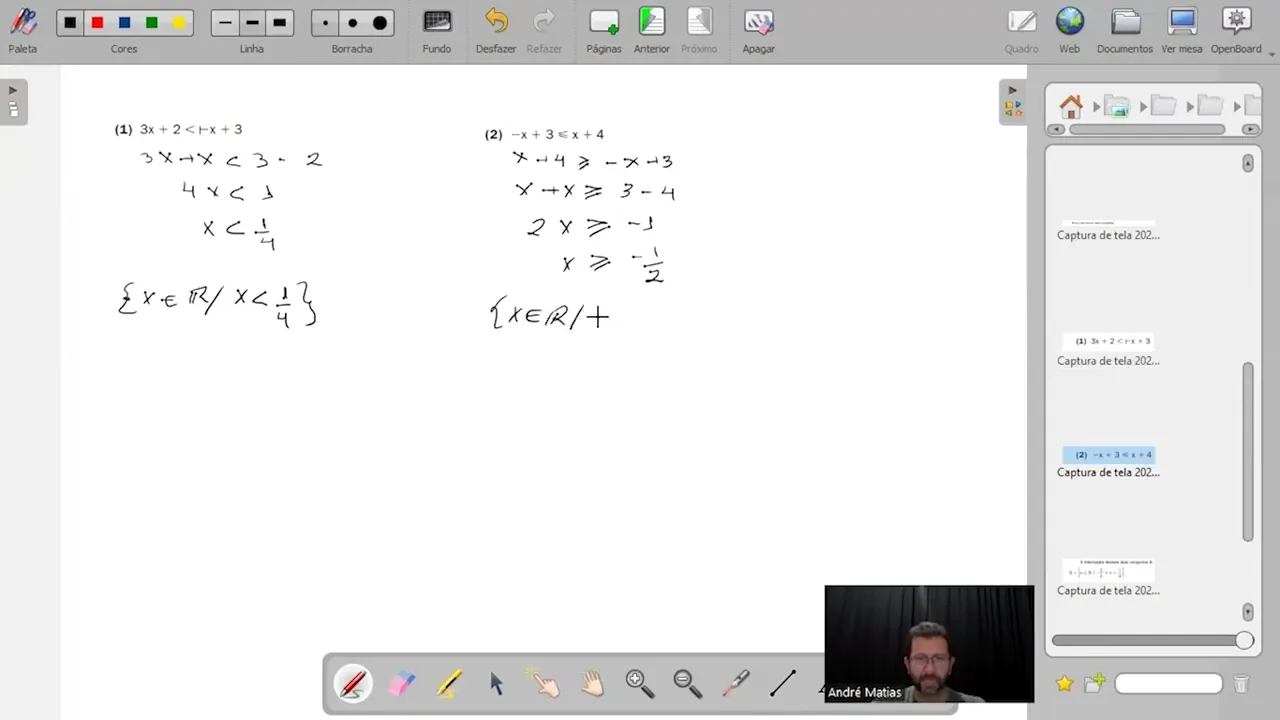Pick the black pen color
This screenshot has width=1280, height=720.
[x=70, y=23]
